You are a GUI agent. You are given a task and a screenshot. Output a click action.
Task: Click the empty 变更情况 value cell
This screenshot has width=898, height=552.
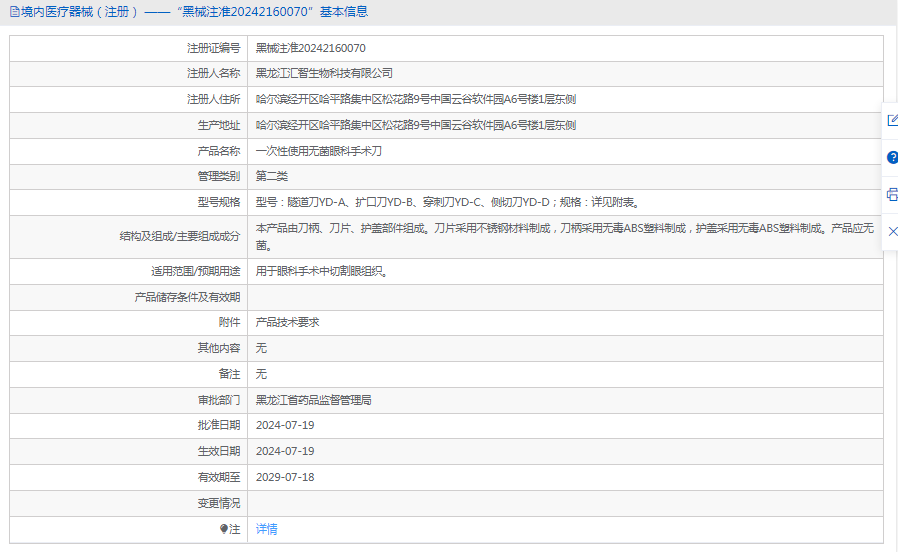click(564, 503)
